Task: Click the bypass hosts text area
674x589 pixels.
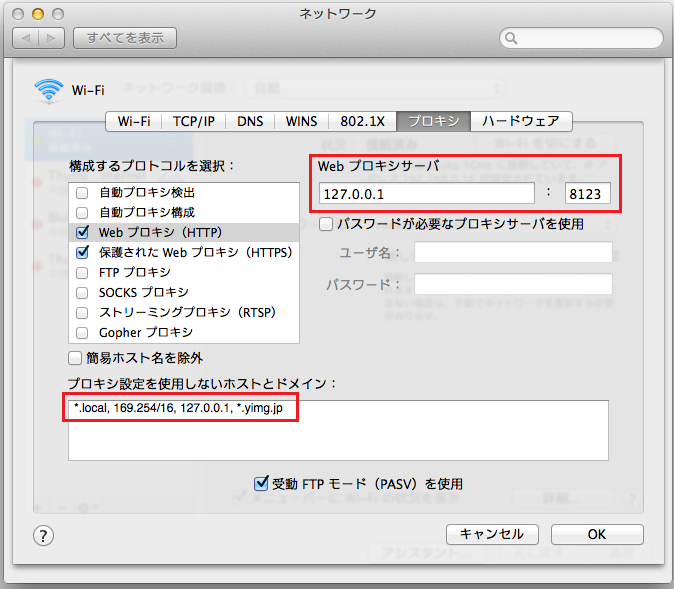Action: tap(338, 430)
